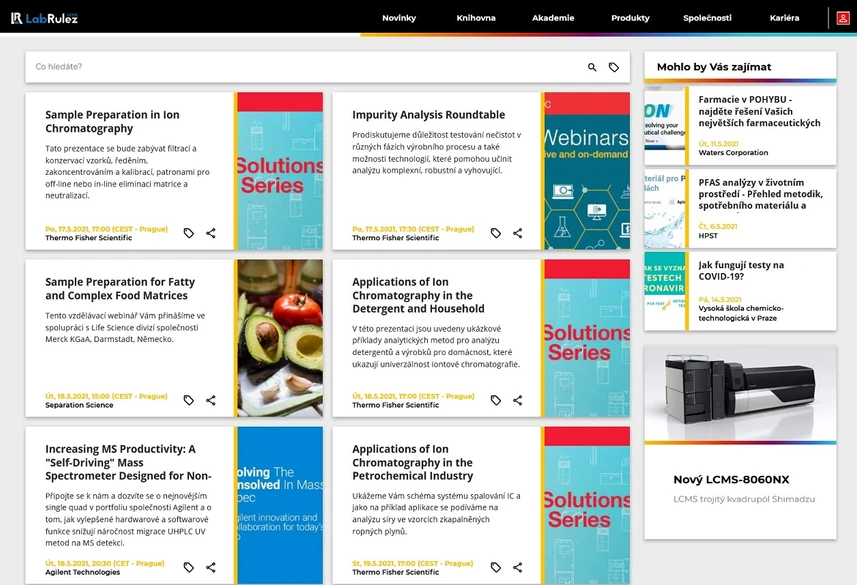Click the blue Agilent image on MS Productivity card

pos(280,505)
